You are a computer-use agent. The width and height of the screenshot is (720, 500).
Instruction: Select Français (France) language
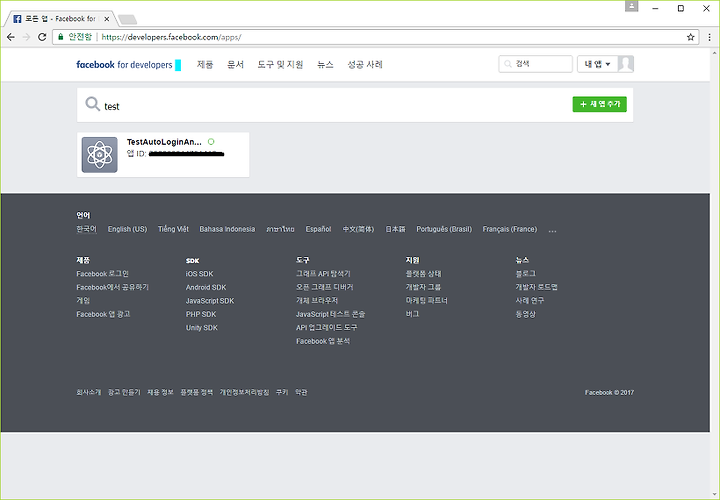pos(510,229)
